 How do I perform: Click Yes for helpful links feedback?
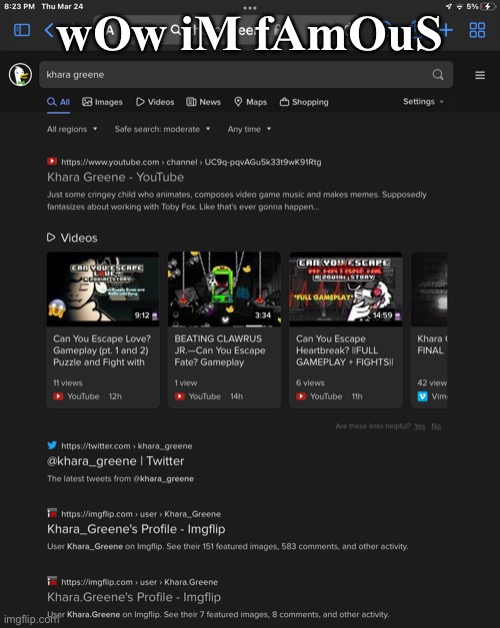coord(419,426)
